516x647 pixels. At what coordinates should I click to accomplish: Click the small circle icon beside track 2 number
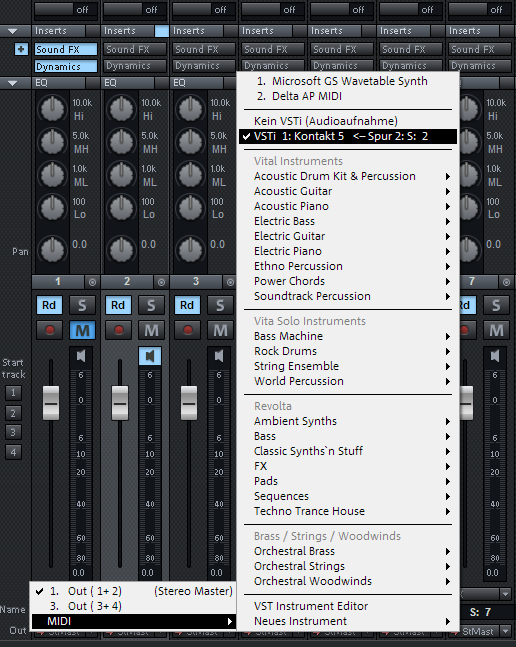161,282
